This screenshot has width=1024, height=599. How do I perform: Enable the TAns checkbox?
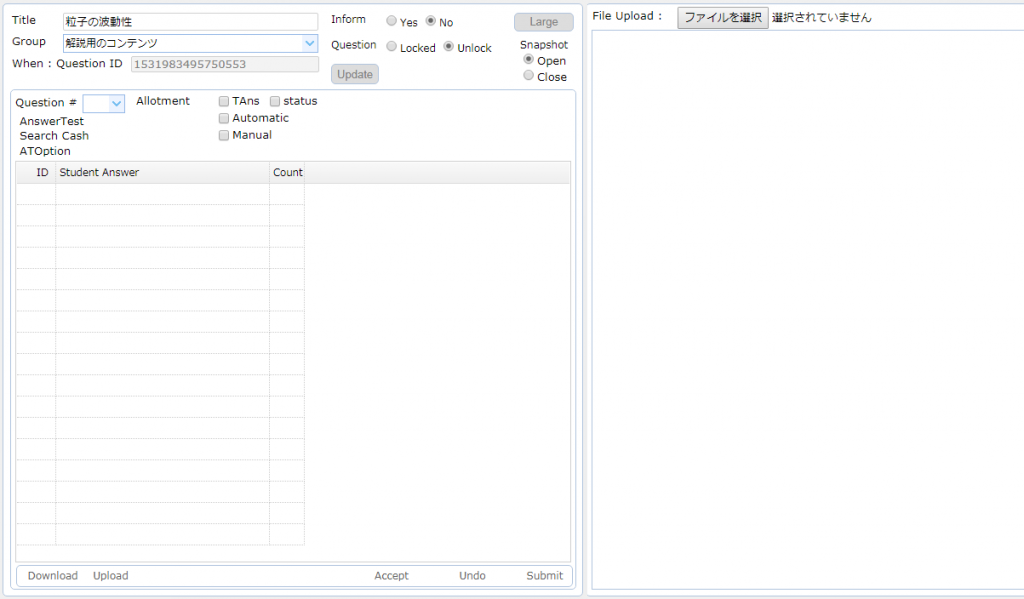click(224, 101)
